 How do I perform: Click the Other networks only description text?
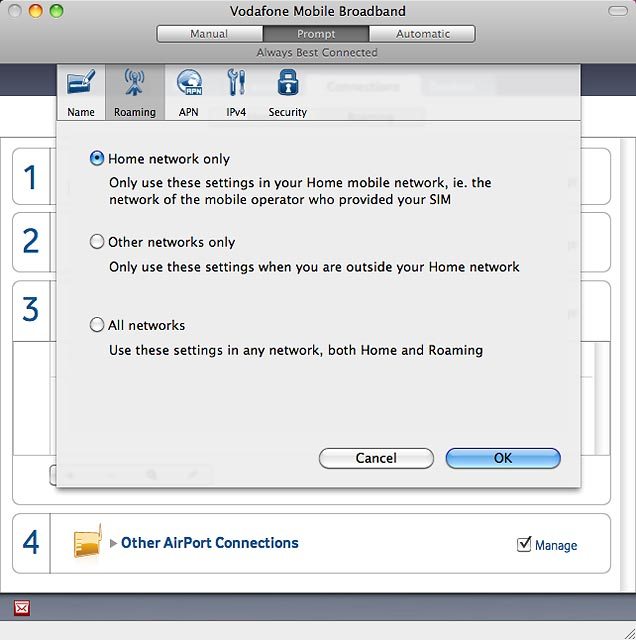pyautogui.click(x=314, y=267)
